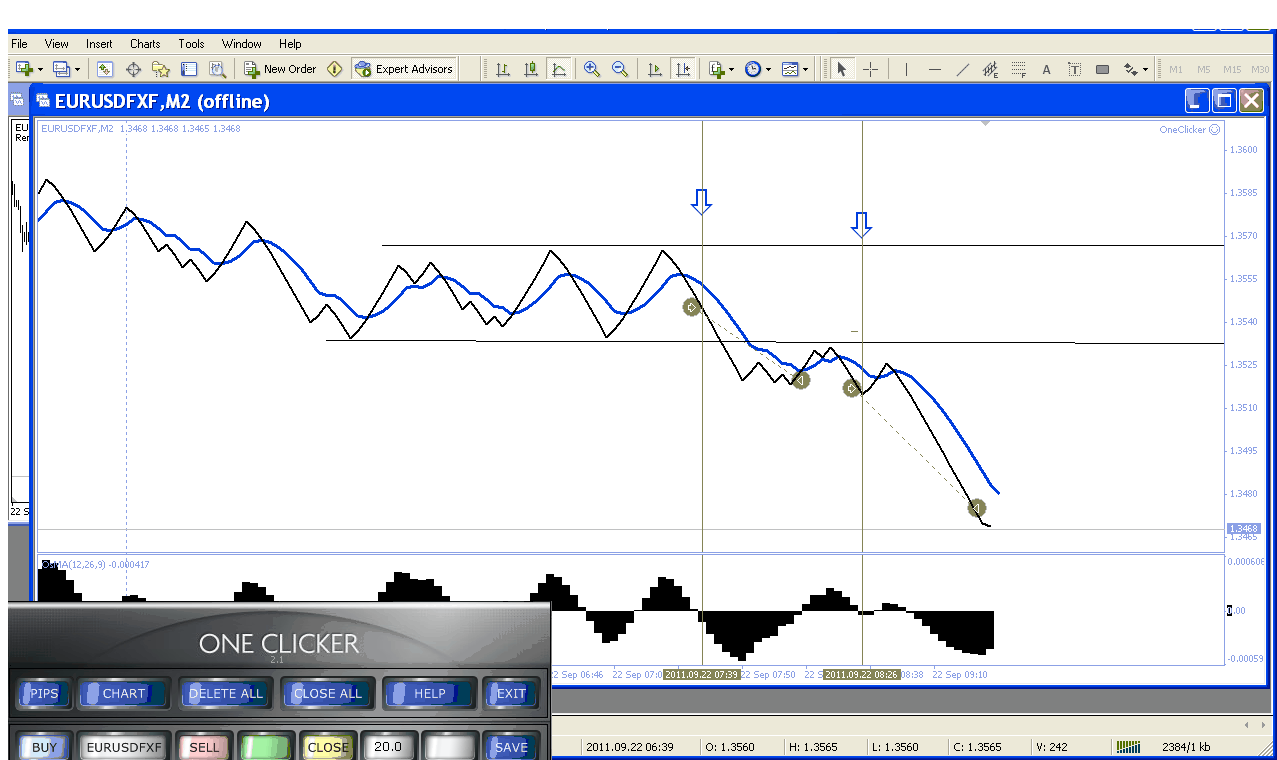
Task: Select the Fibonacci Retracement tool
Action: (1018, 69)
